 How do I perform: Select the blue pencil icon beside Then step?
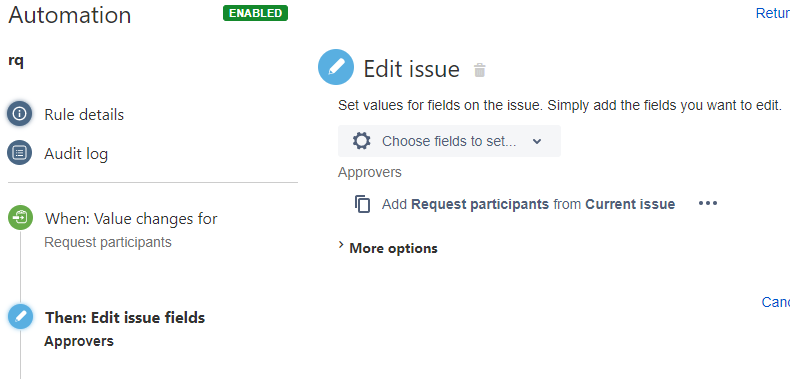(20, 317)
